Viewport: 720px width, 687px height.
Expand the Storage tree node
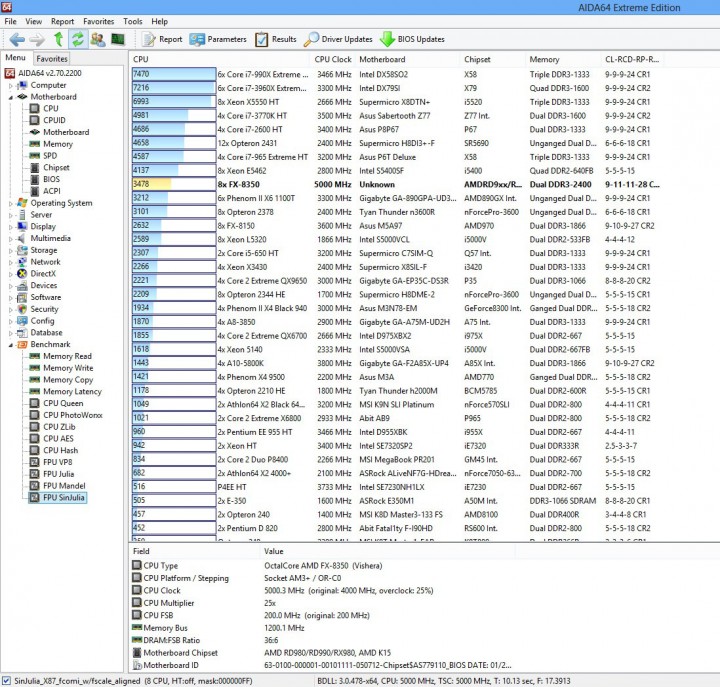pos(11,251)
